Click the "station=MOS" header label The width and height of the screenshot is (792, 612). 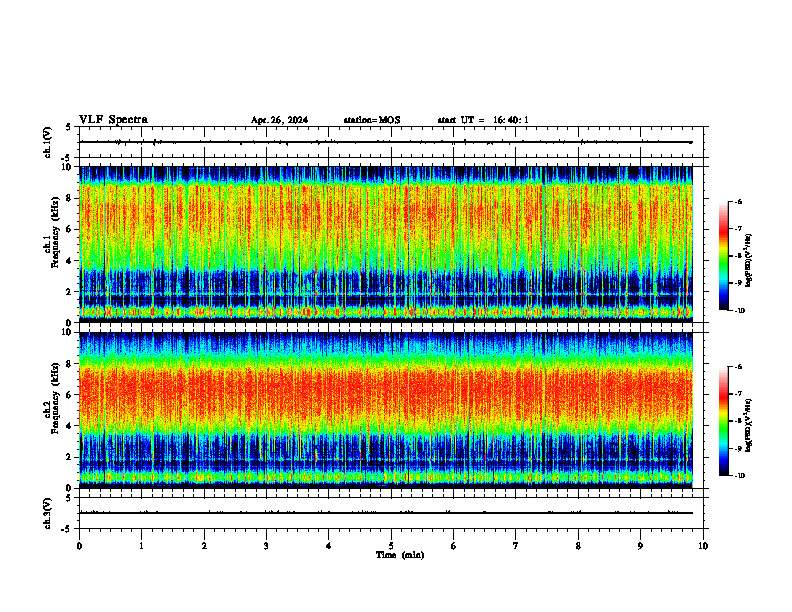372,120
